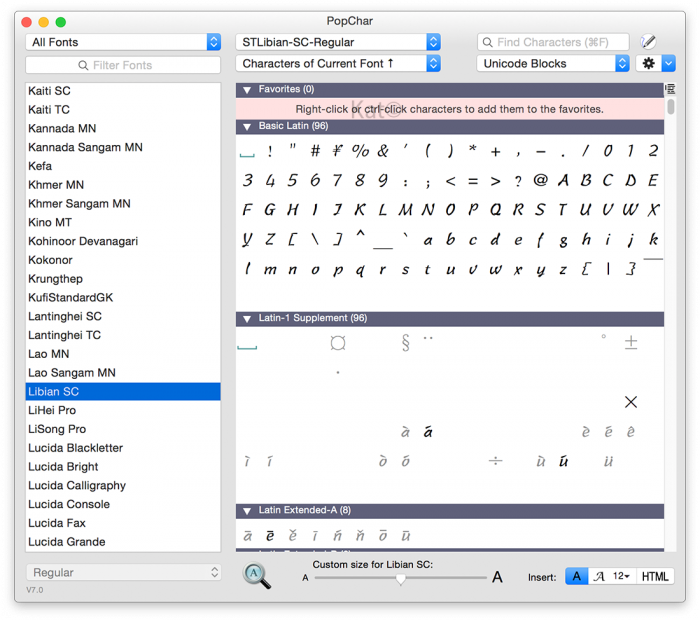Click the large A at slider's right
Screen dimensions: 700x620
coord(497,578)
